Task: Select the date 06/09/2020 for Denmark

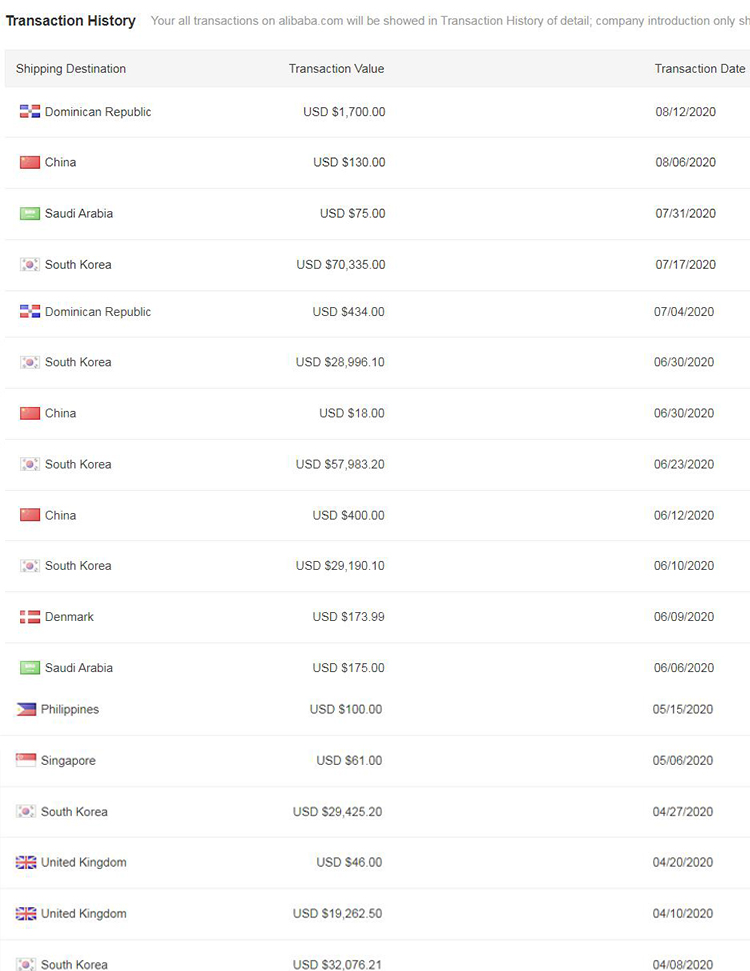Action: pos(684,617)
